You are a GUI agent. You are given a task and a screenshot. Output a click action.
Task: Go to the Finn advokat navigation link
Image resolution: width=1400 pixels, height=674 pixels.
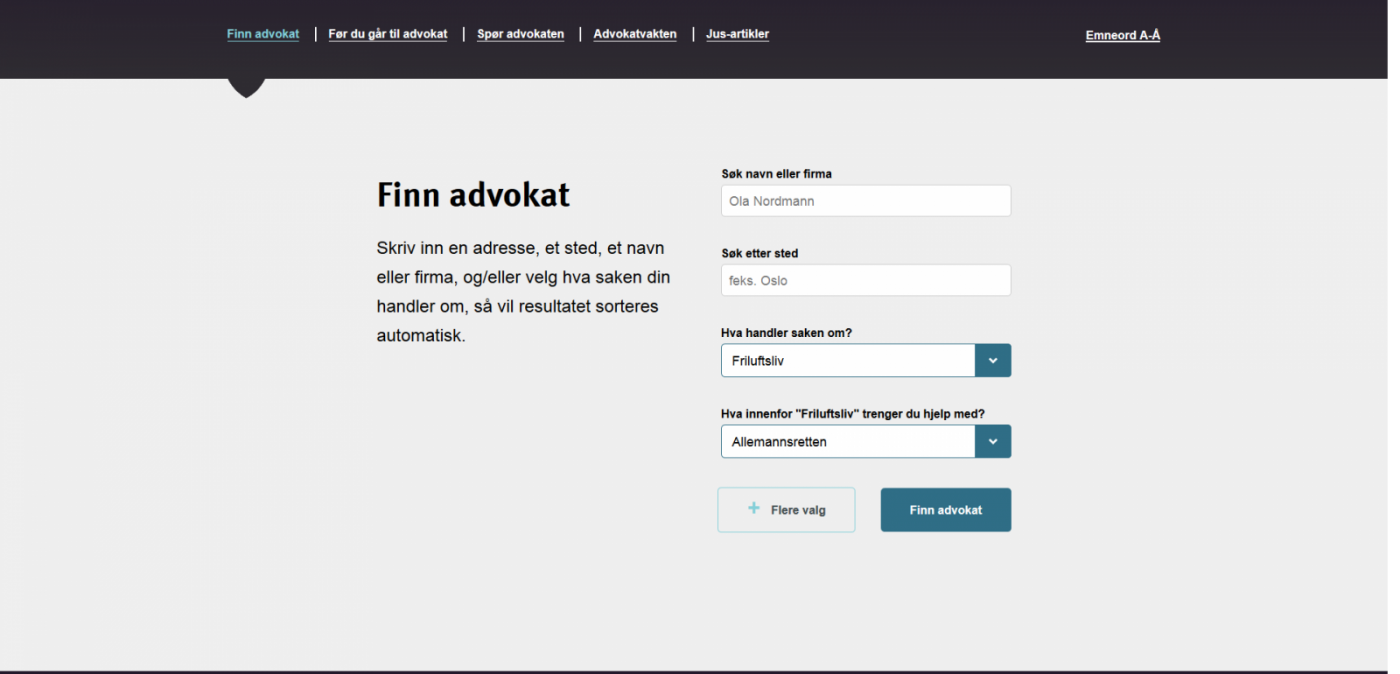[x=263, y=34]
